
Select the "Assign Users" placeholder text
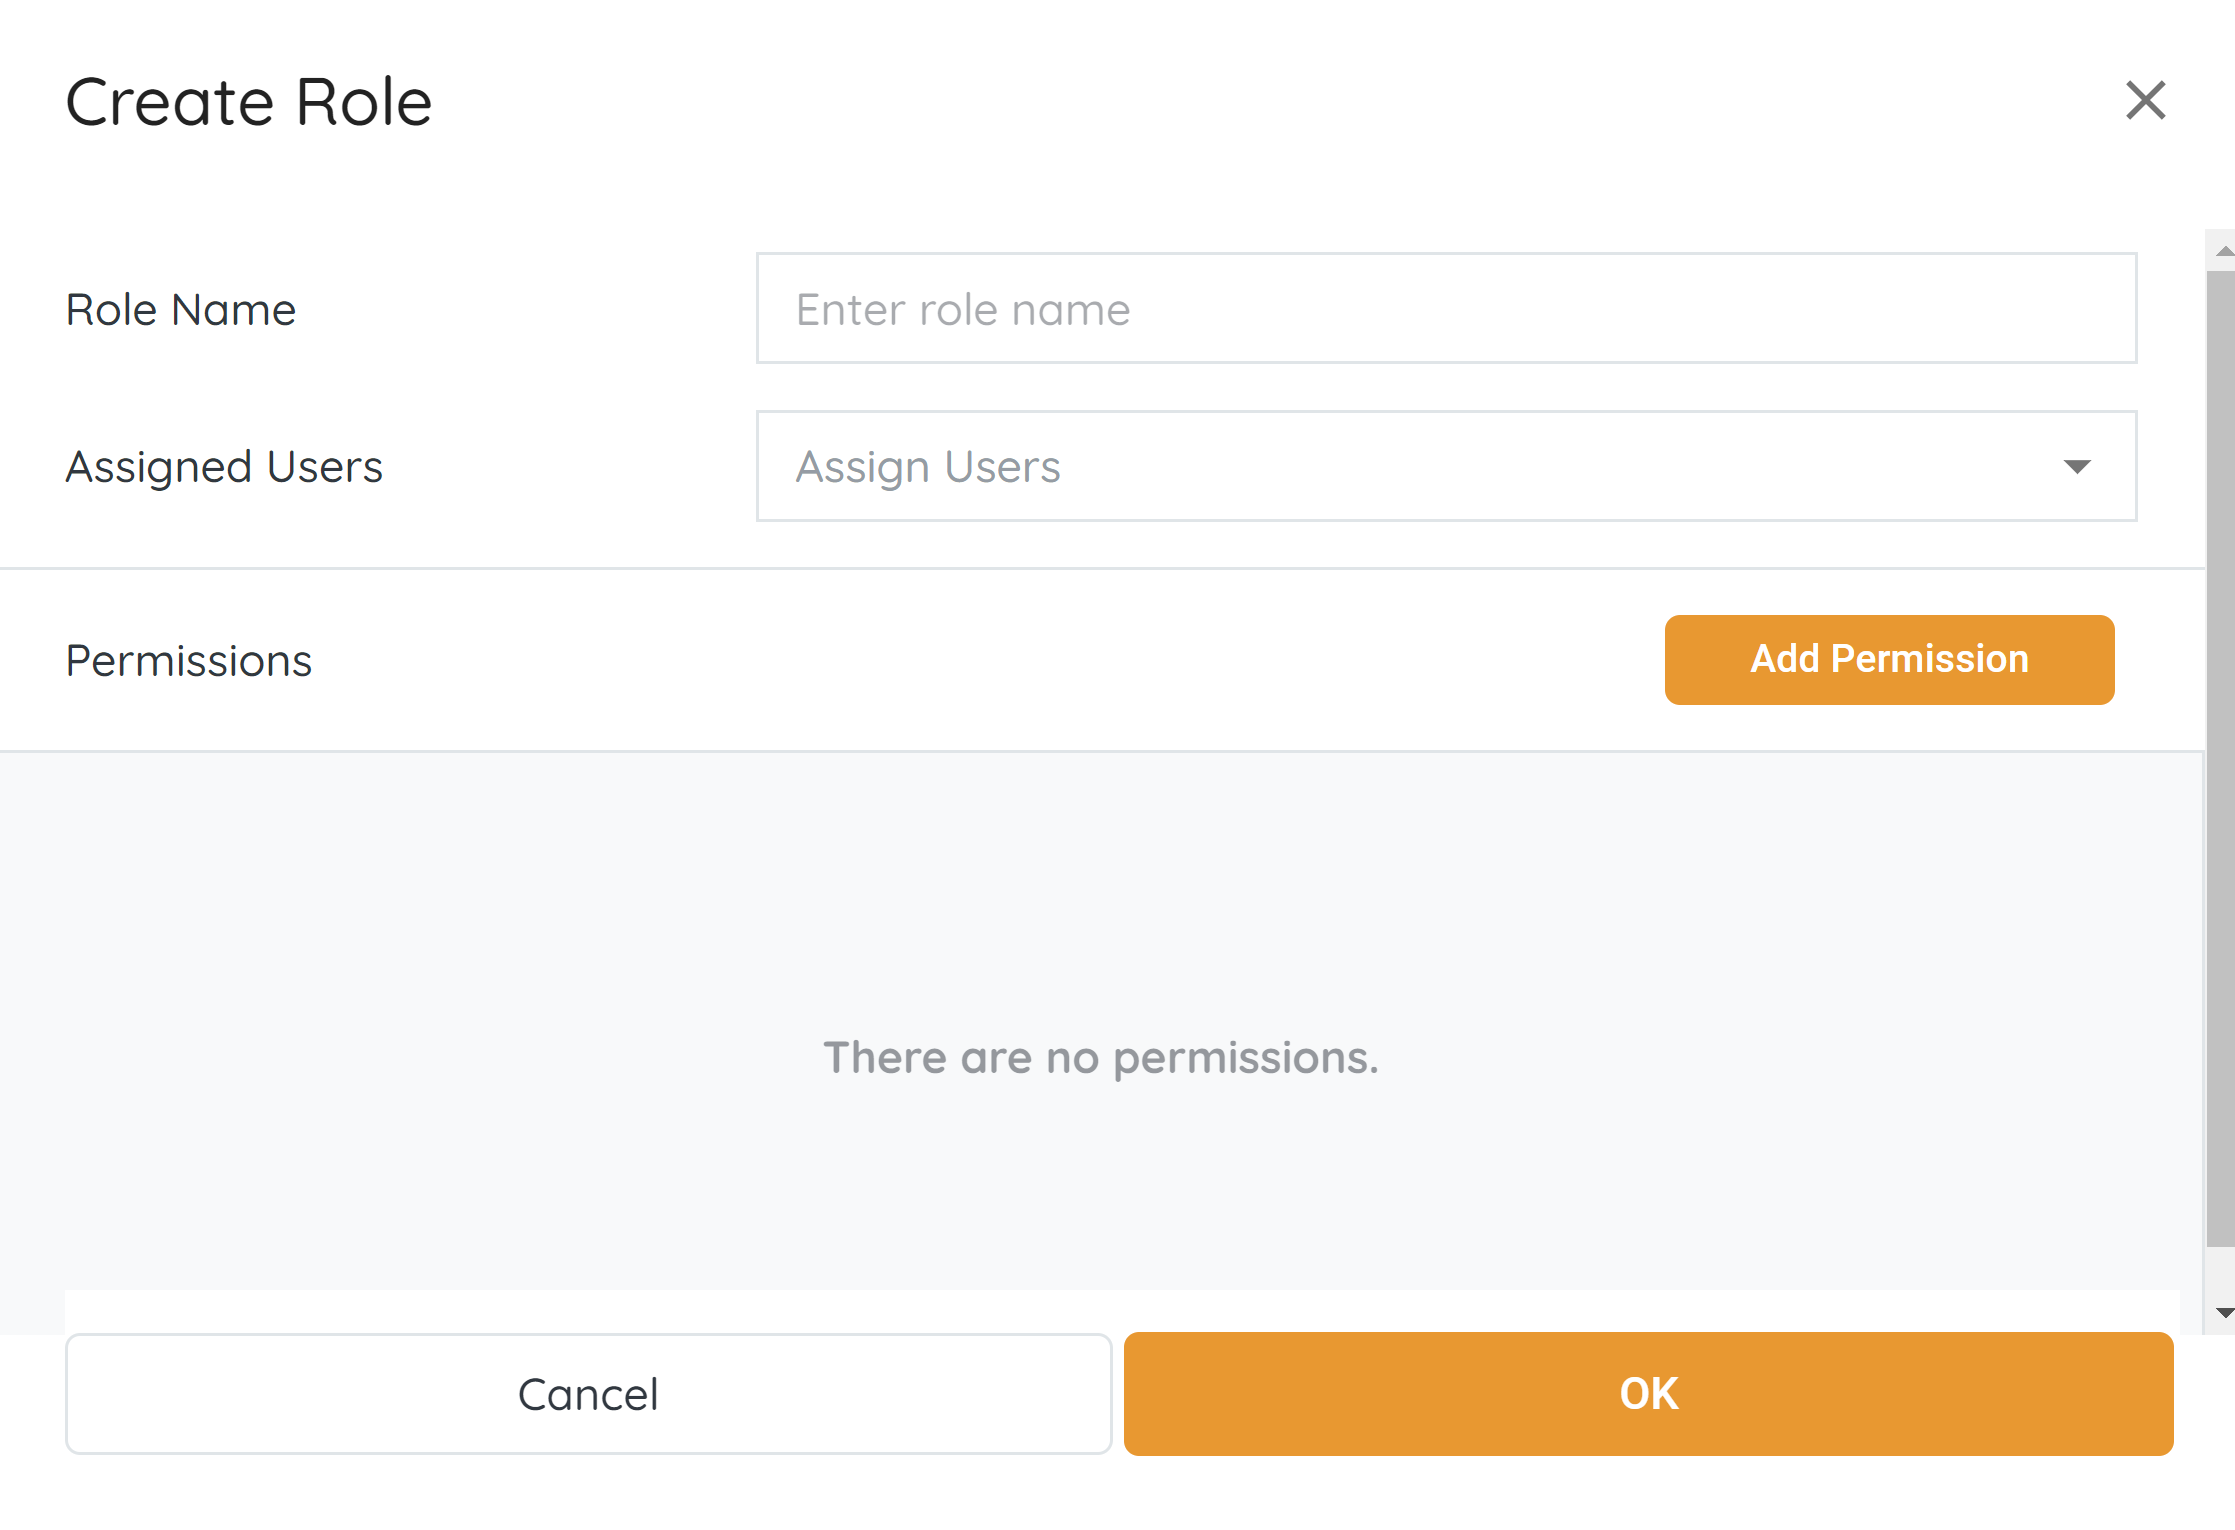928,467
